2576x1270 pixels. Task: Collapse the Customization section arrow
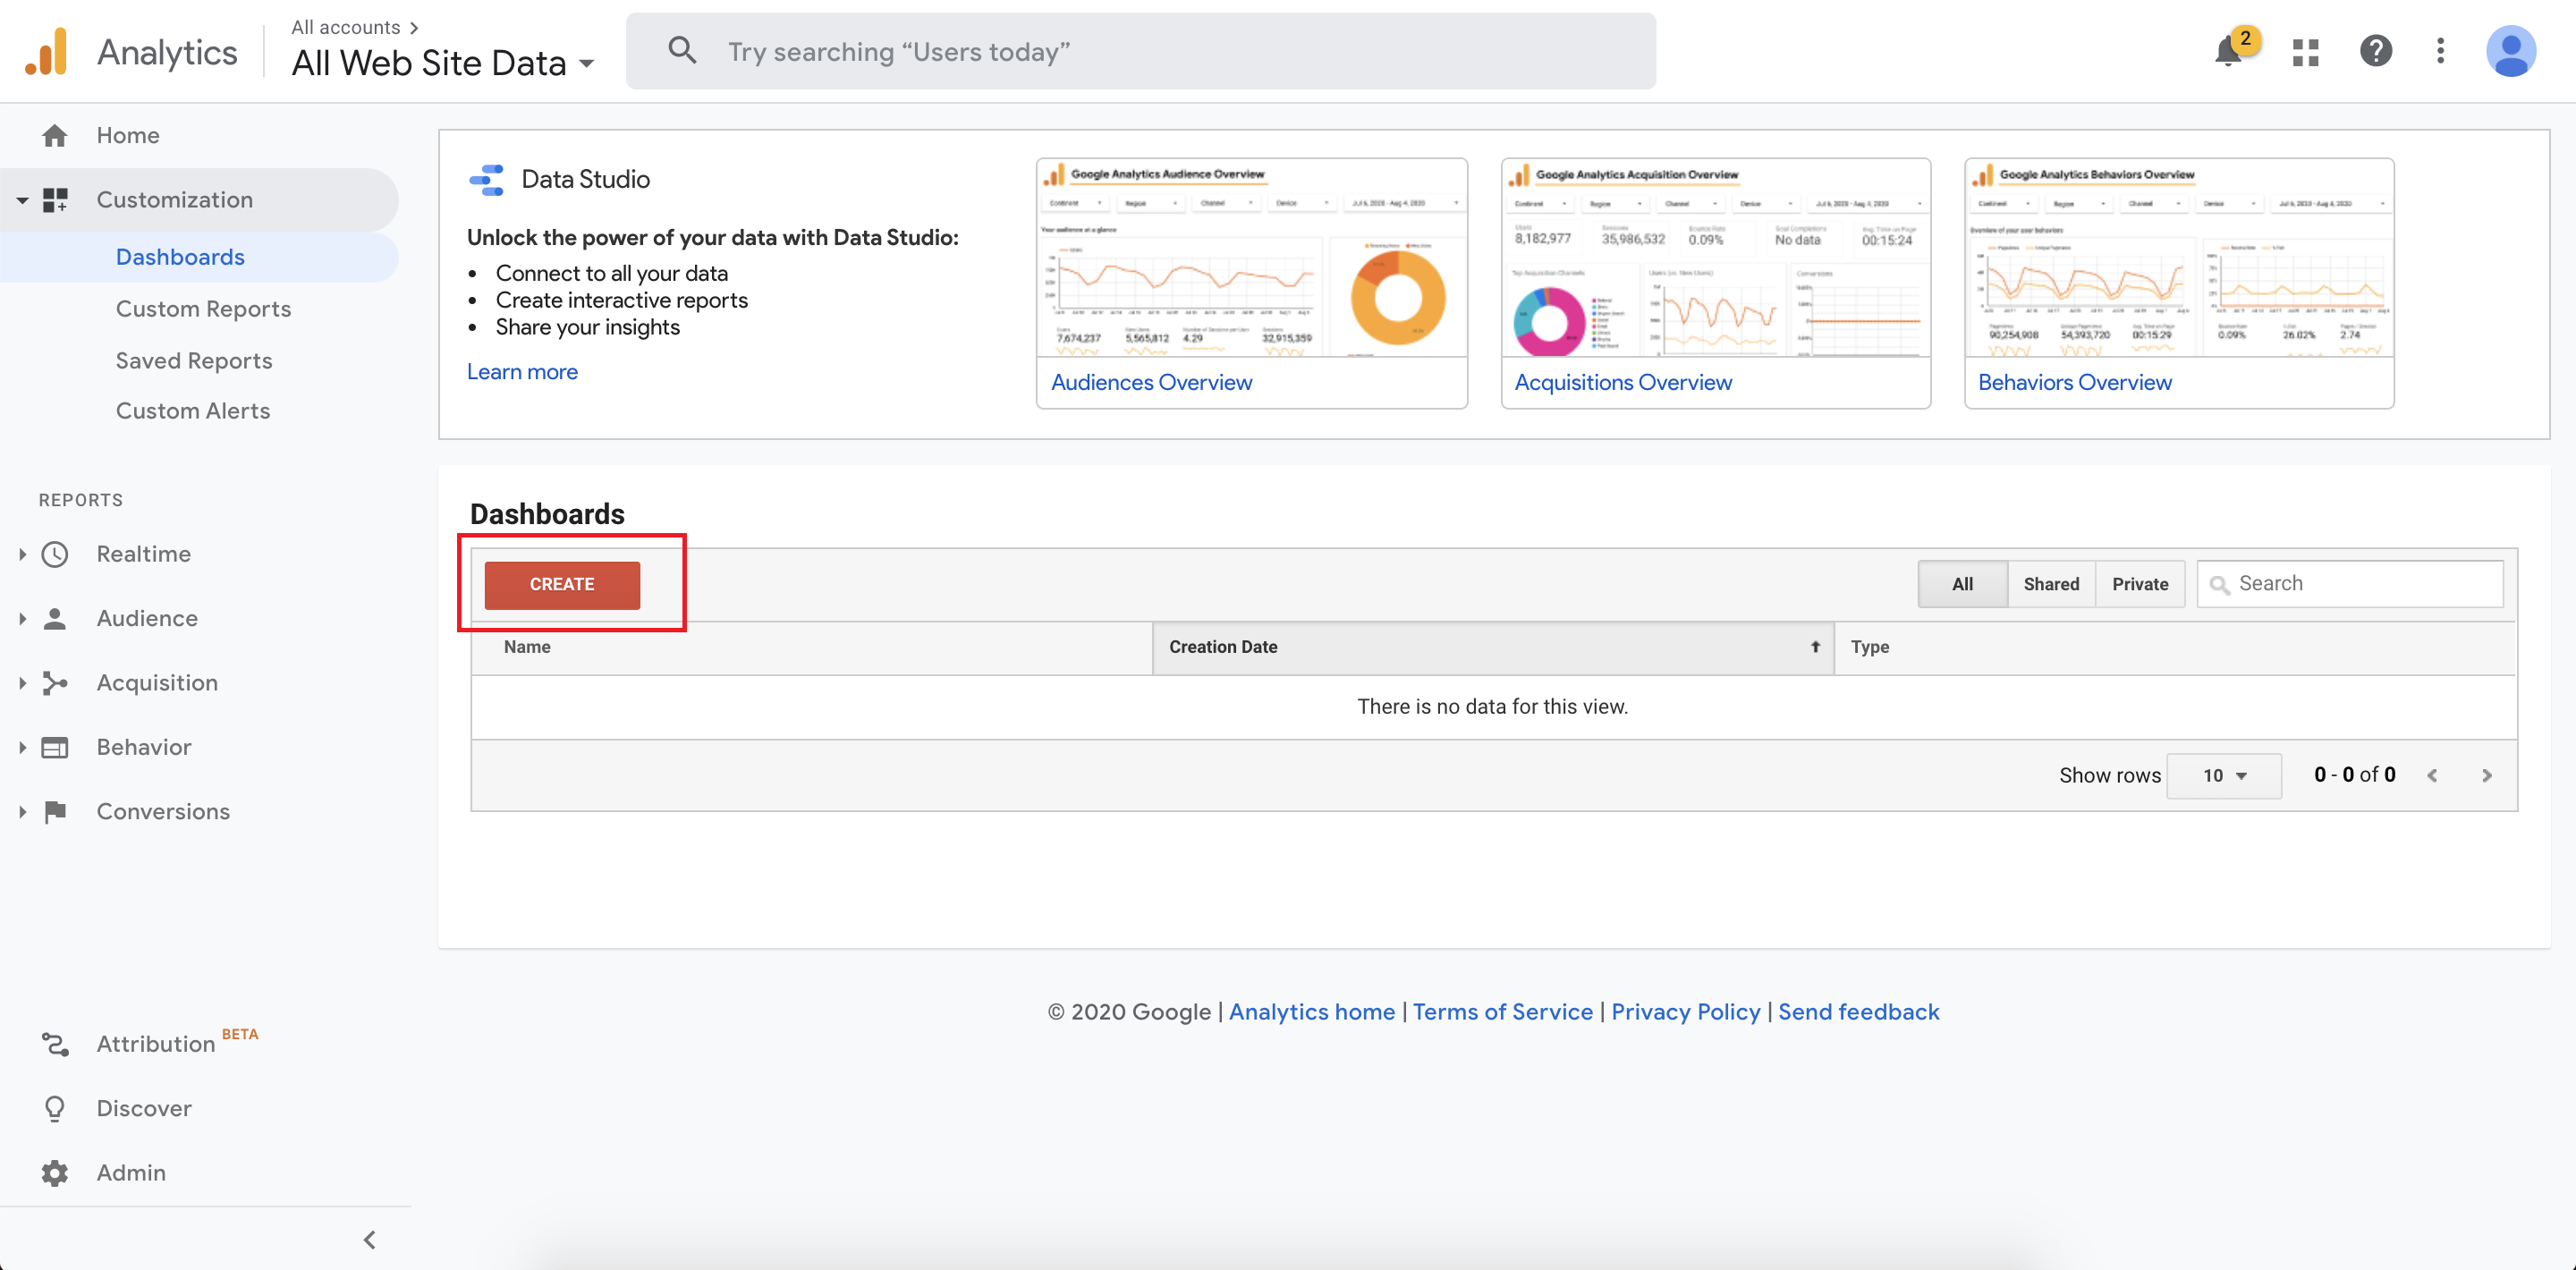coord(22,200)
